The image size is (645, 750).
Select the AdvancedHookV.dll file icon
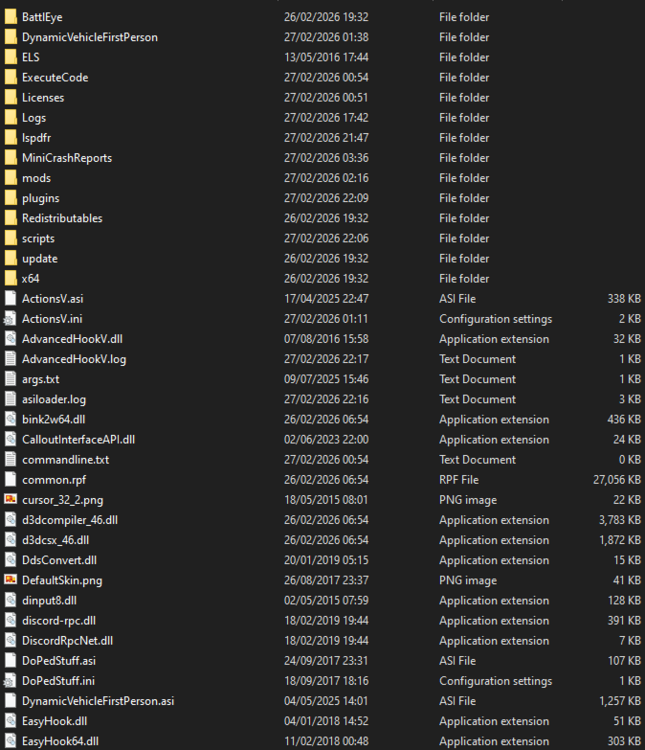[x=11, y=338]
